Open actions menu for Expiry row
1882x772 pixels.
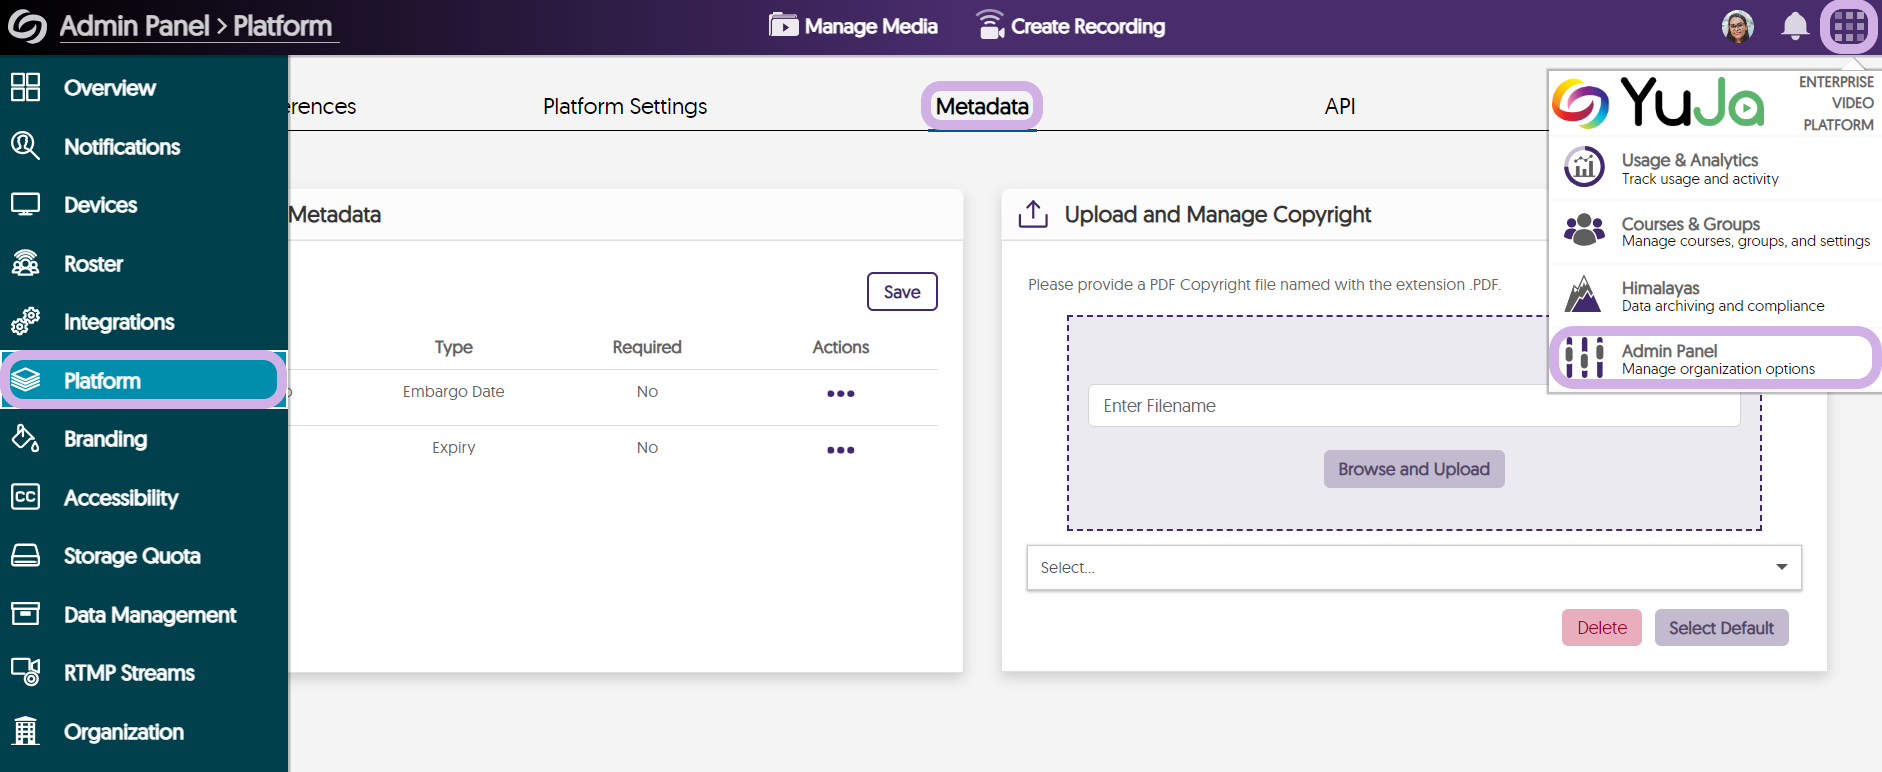[x=840, y=450]
